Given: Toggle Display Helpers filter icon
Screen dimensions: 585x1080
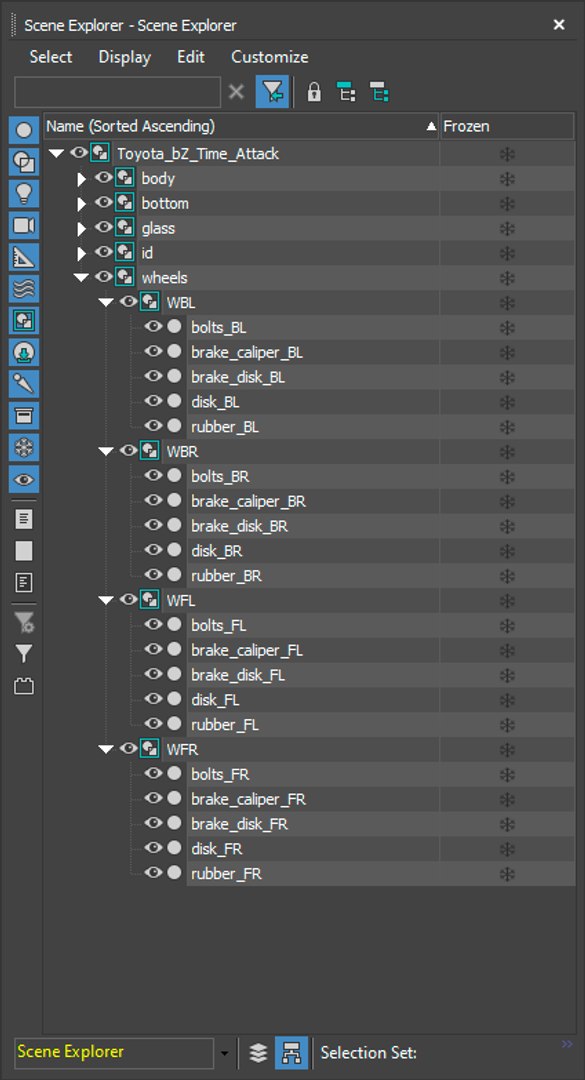Looking at the screenshot, I should click(x=24, y=257).
